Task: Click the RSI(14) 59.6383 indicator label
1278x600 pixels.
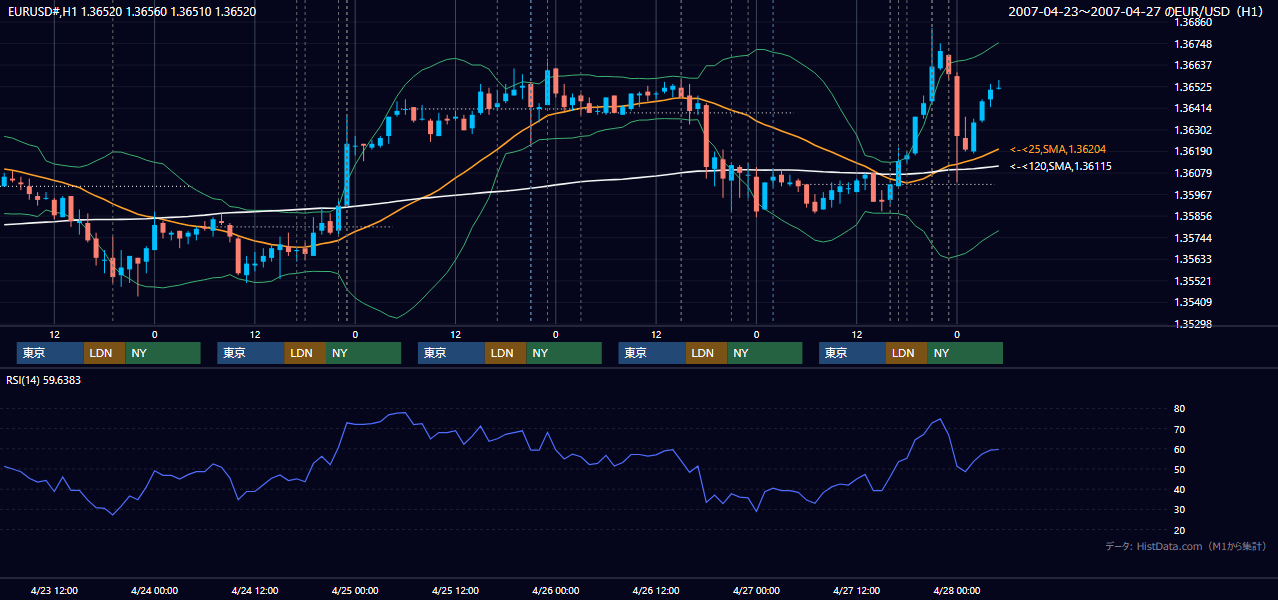Action: pos(44,380)
